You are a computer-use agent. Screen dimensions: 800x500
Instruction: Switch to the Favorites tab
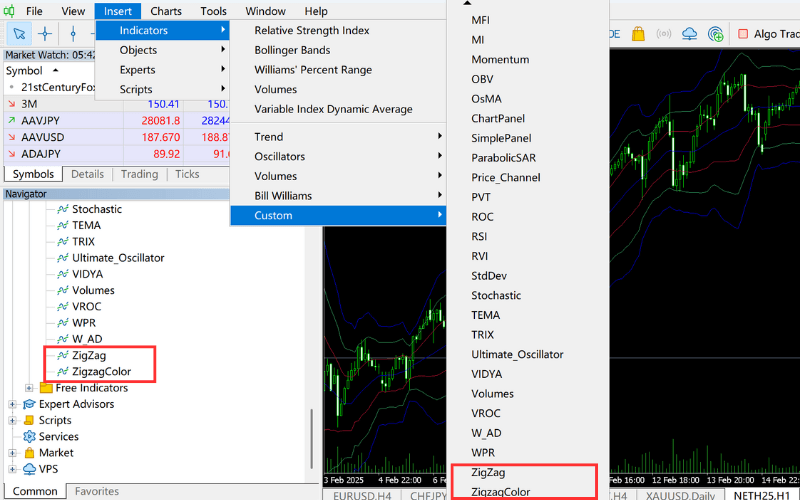pyautogui.click(x=96, y=491)
